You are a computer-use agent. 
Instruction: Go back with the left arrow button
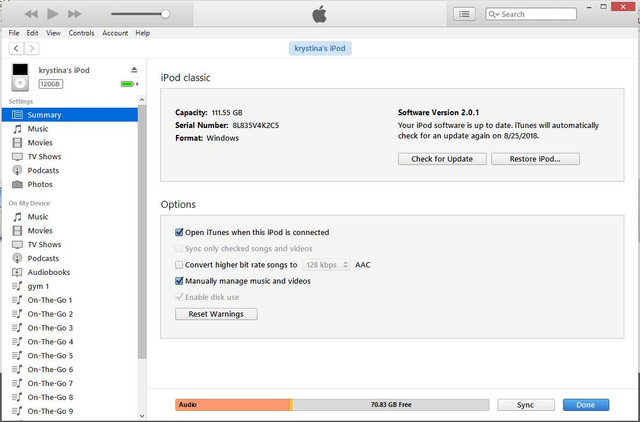pos(16,49)
